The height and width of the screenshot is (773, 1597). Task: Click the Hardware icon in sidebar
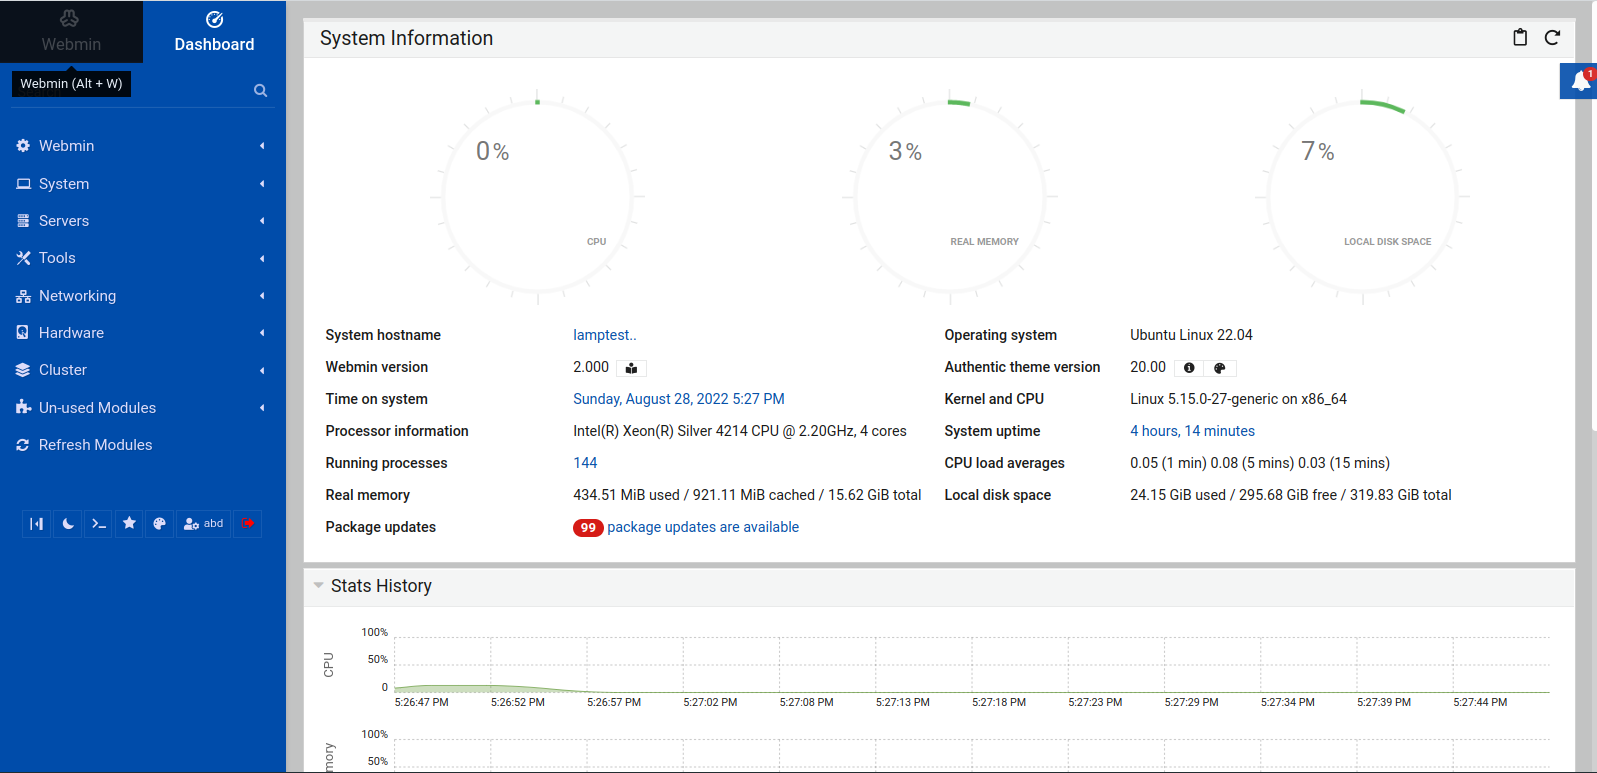23,333
